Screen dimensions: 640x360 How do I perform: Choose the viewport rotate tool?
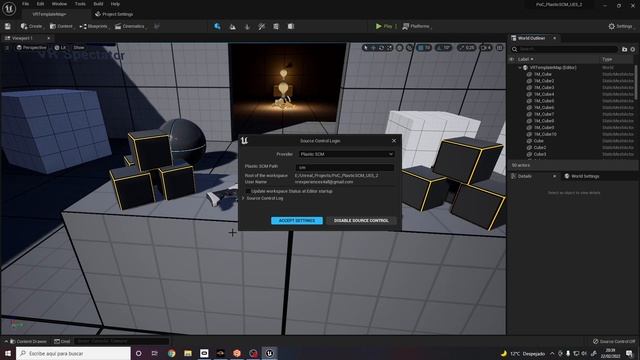click(381, 48)
